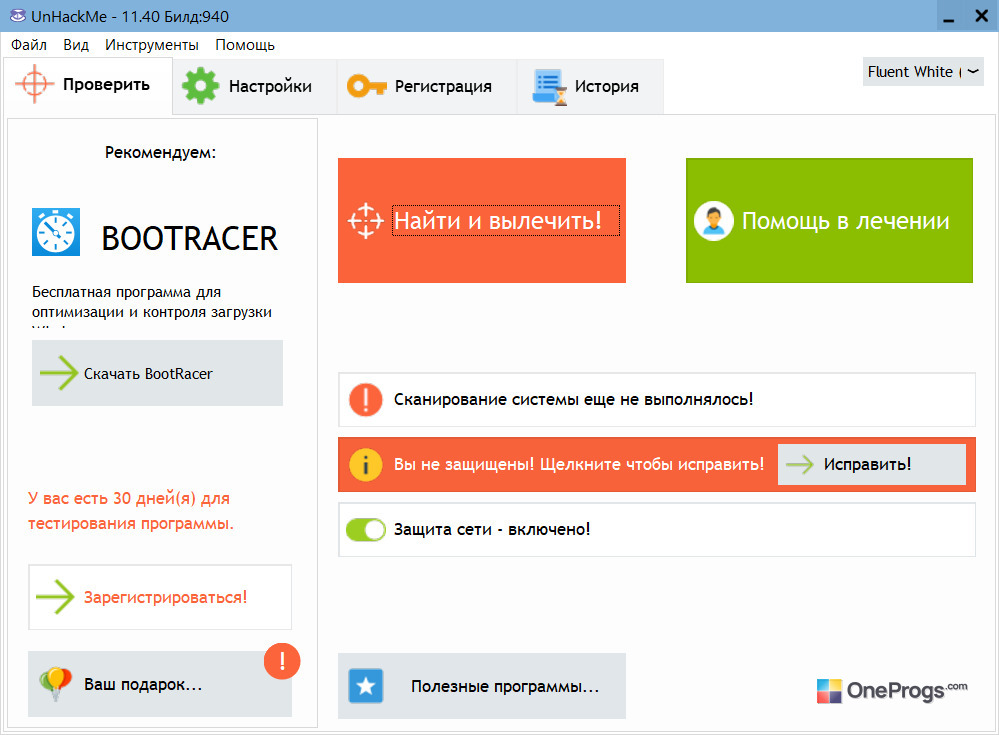Open Ваш подарок... button
Image resolution: width=999 pixels, height=735 pixels.
click(160, 684)
